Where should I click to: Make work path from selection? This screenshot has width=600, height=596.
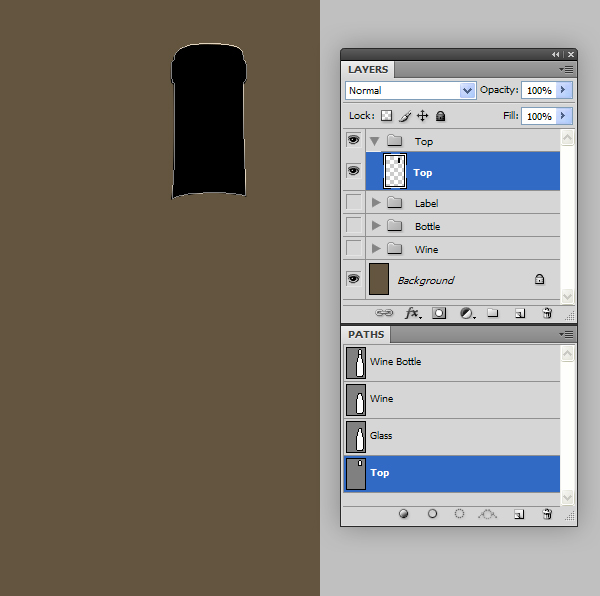488,514
